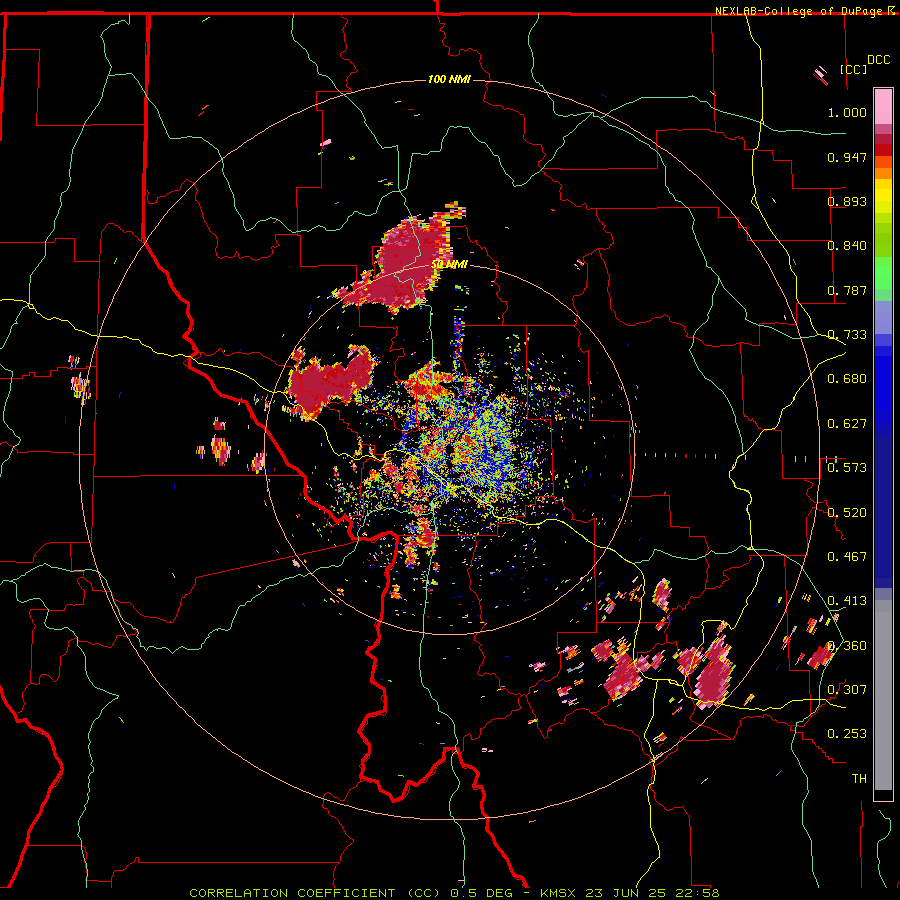Click the 0.520 scale value

click(847, 513)
